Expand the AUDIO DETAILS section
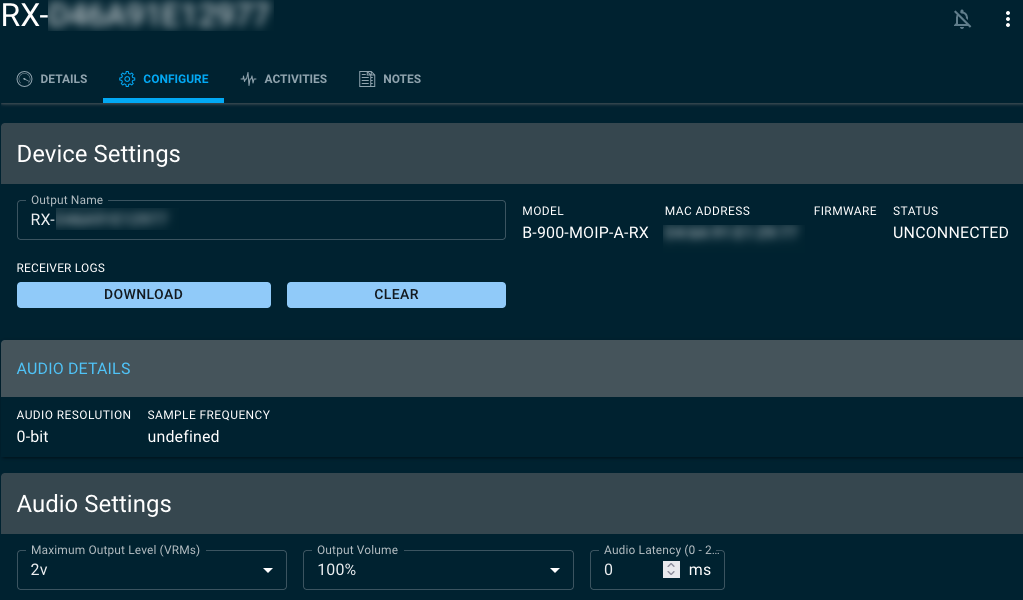The width and height of the screenshot is (1023, 600). click(x=73, y=368)
